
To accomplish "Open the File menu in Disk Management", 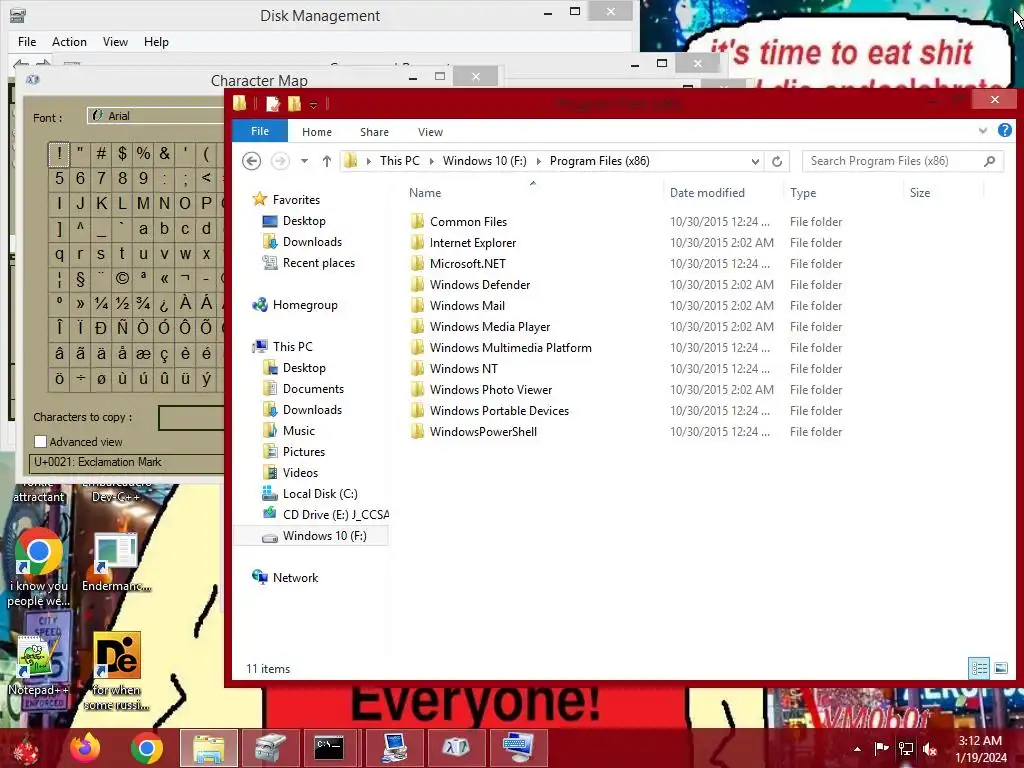I will click(27, 42).
